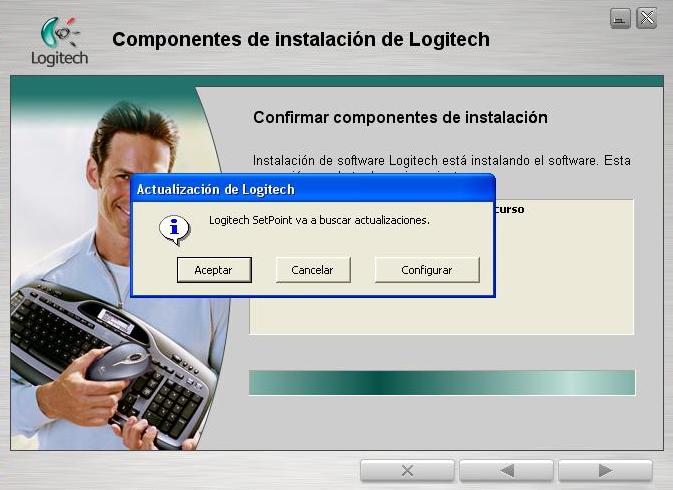Go back using the left arrow button

pos(506,471)
